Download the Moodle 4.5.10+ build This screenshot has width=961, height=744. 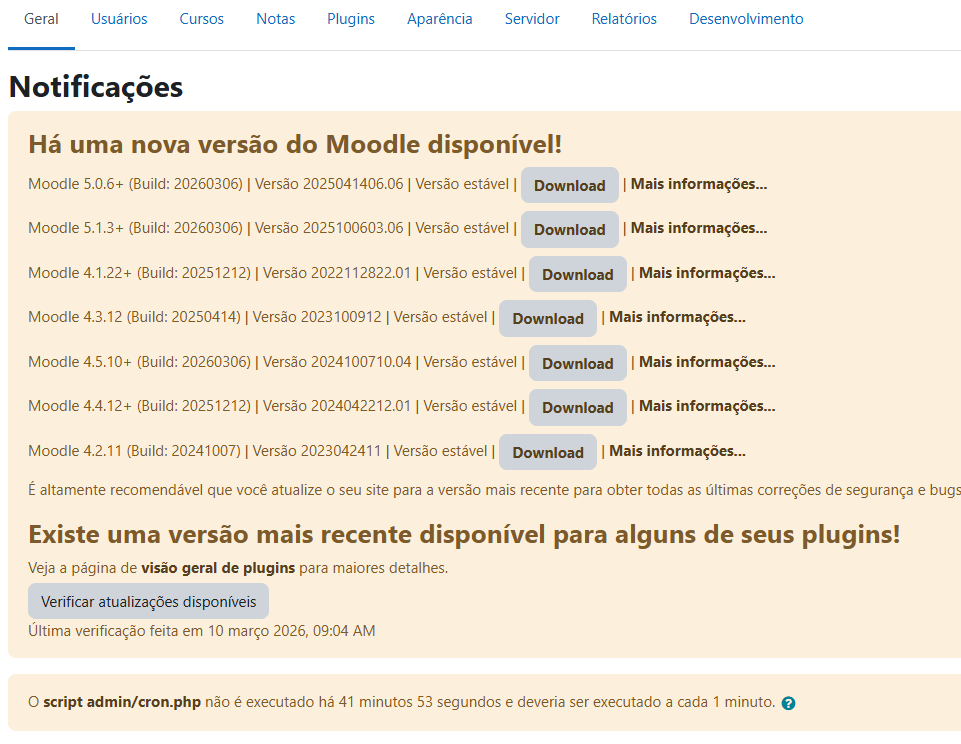[x=577, y=363]
